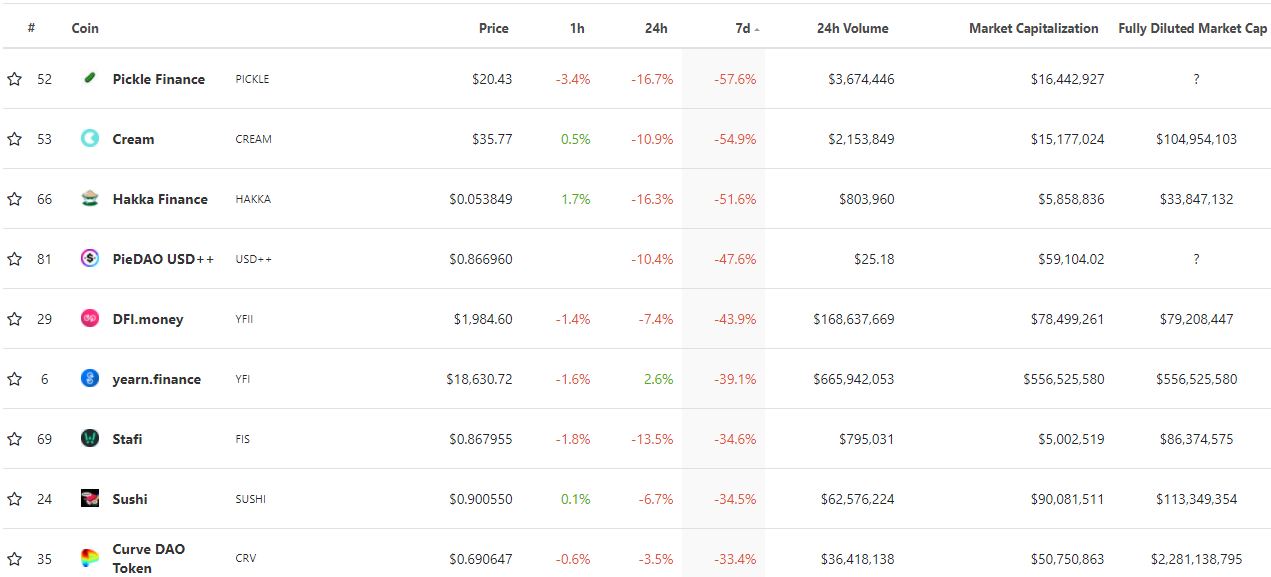Click the $168,637,669 volume value
1271x577 pixels.
854,319
